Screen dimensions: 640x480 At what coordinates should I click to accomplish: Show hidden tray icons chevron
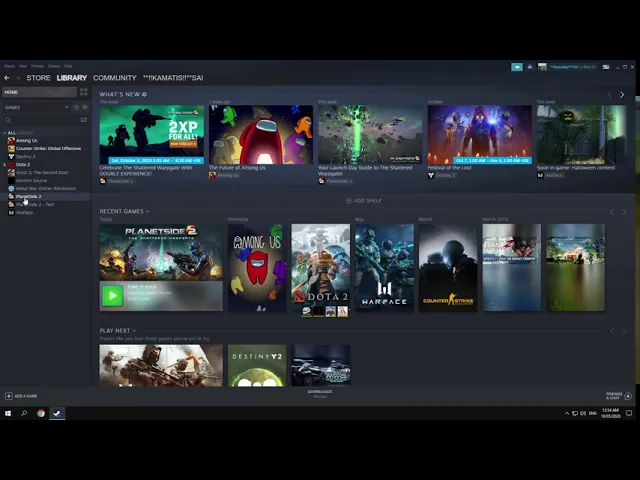click(x=567, y=413)
